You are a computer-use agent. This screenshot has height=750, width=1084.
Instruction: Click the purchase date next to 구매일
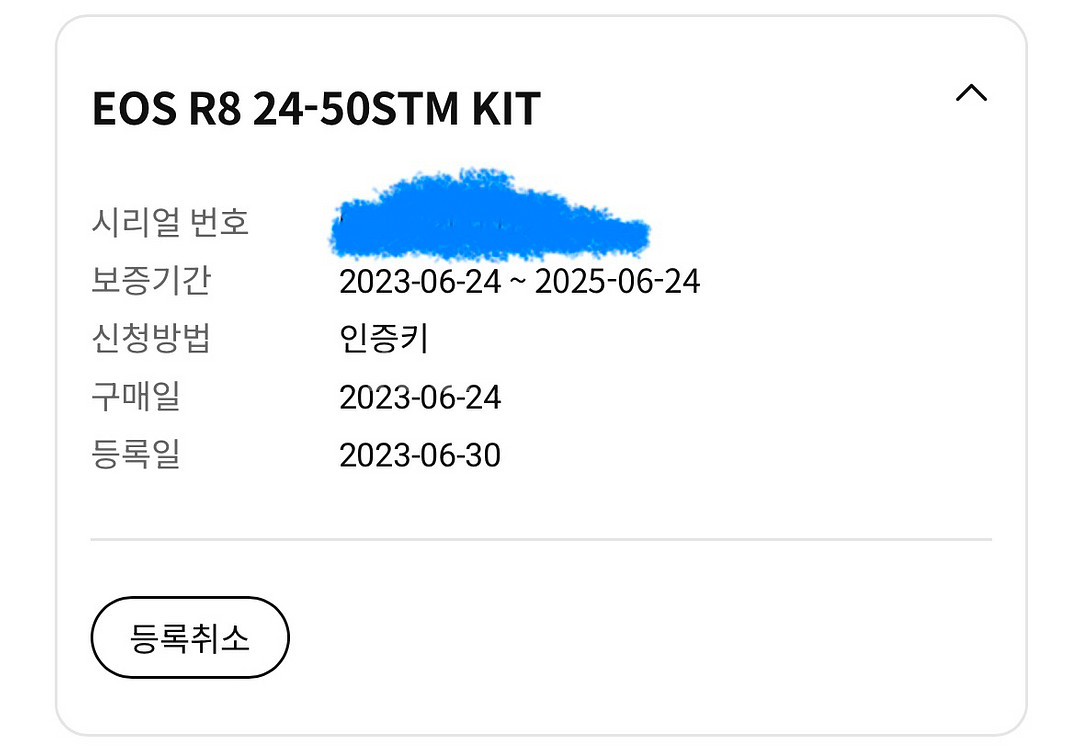coord(420,398)
